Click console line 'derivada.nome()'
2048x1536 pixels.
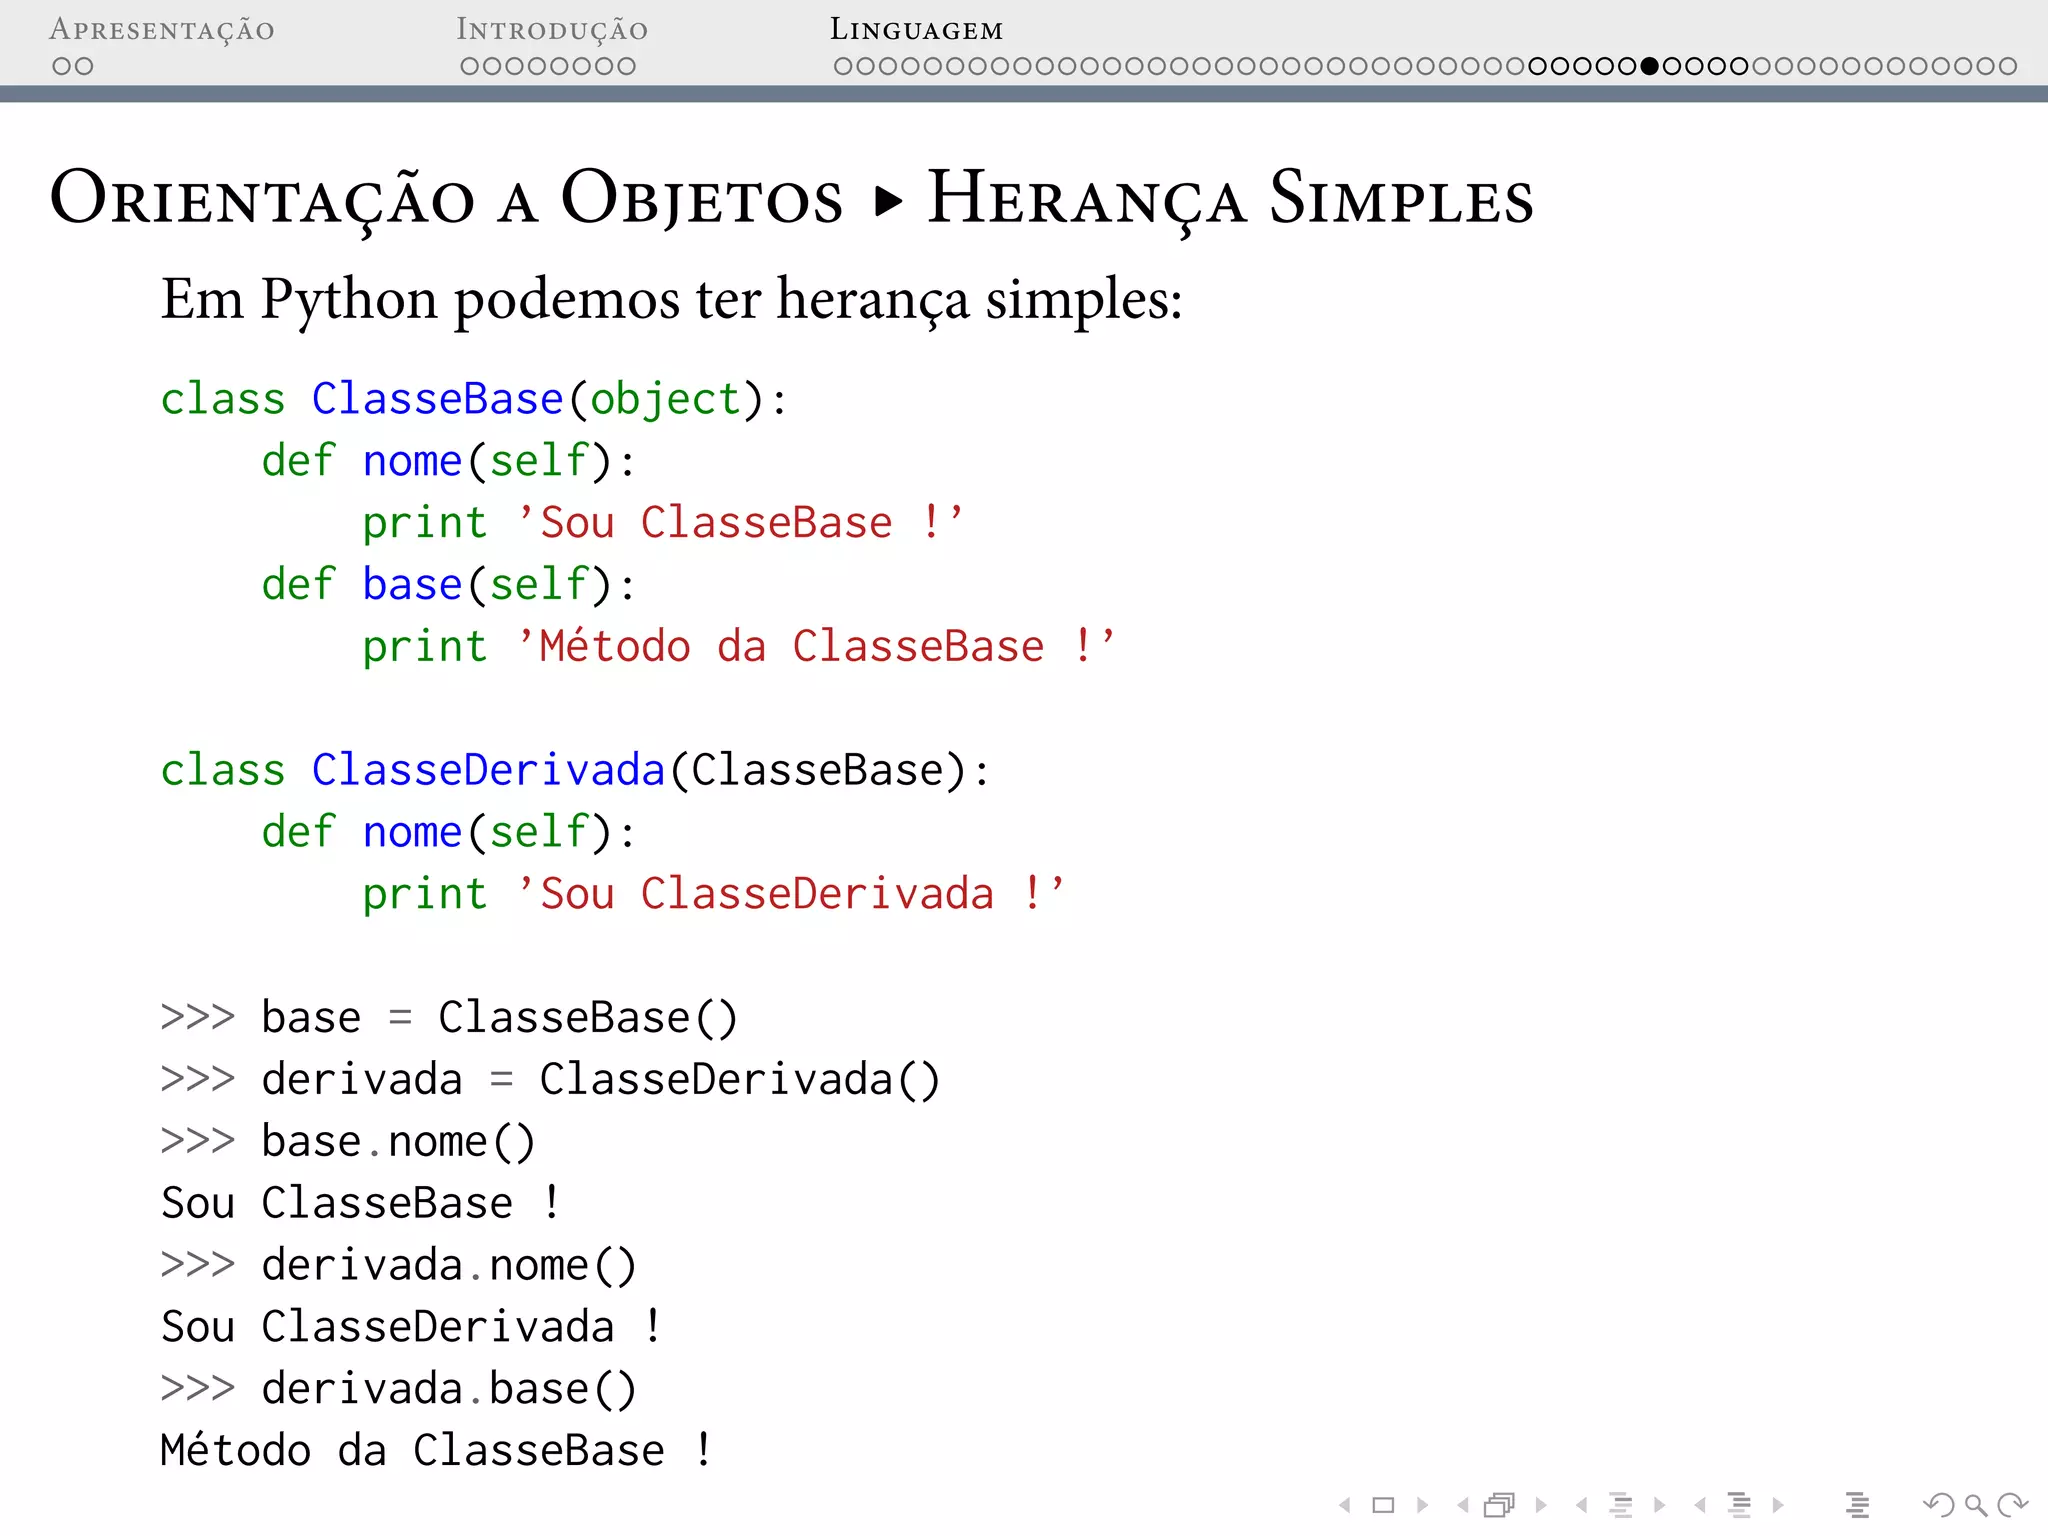click(x=399, y=1266)
